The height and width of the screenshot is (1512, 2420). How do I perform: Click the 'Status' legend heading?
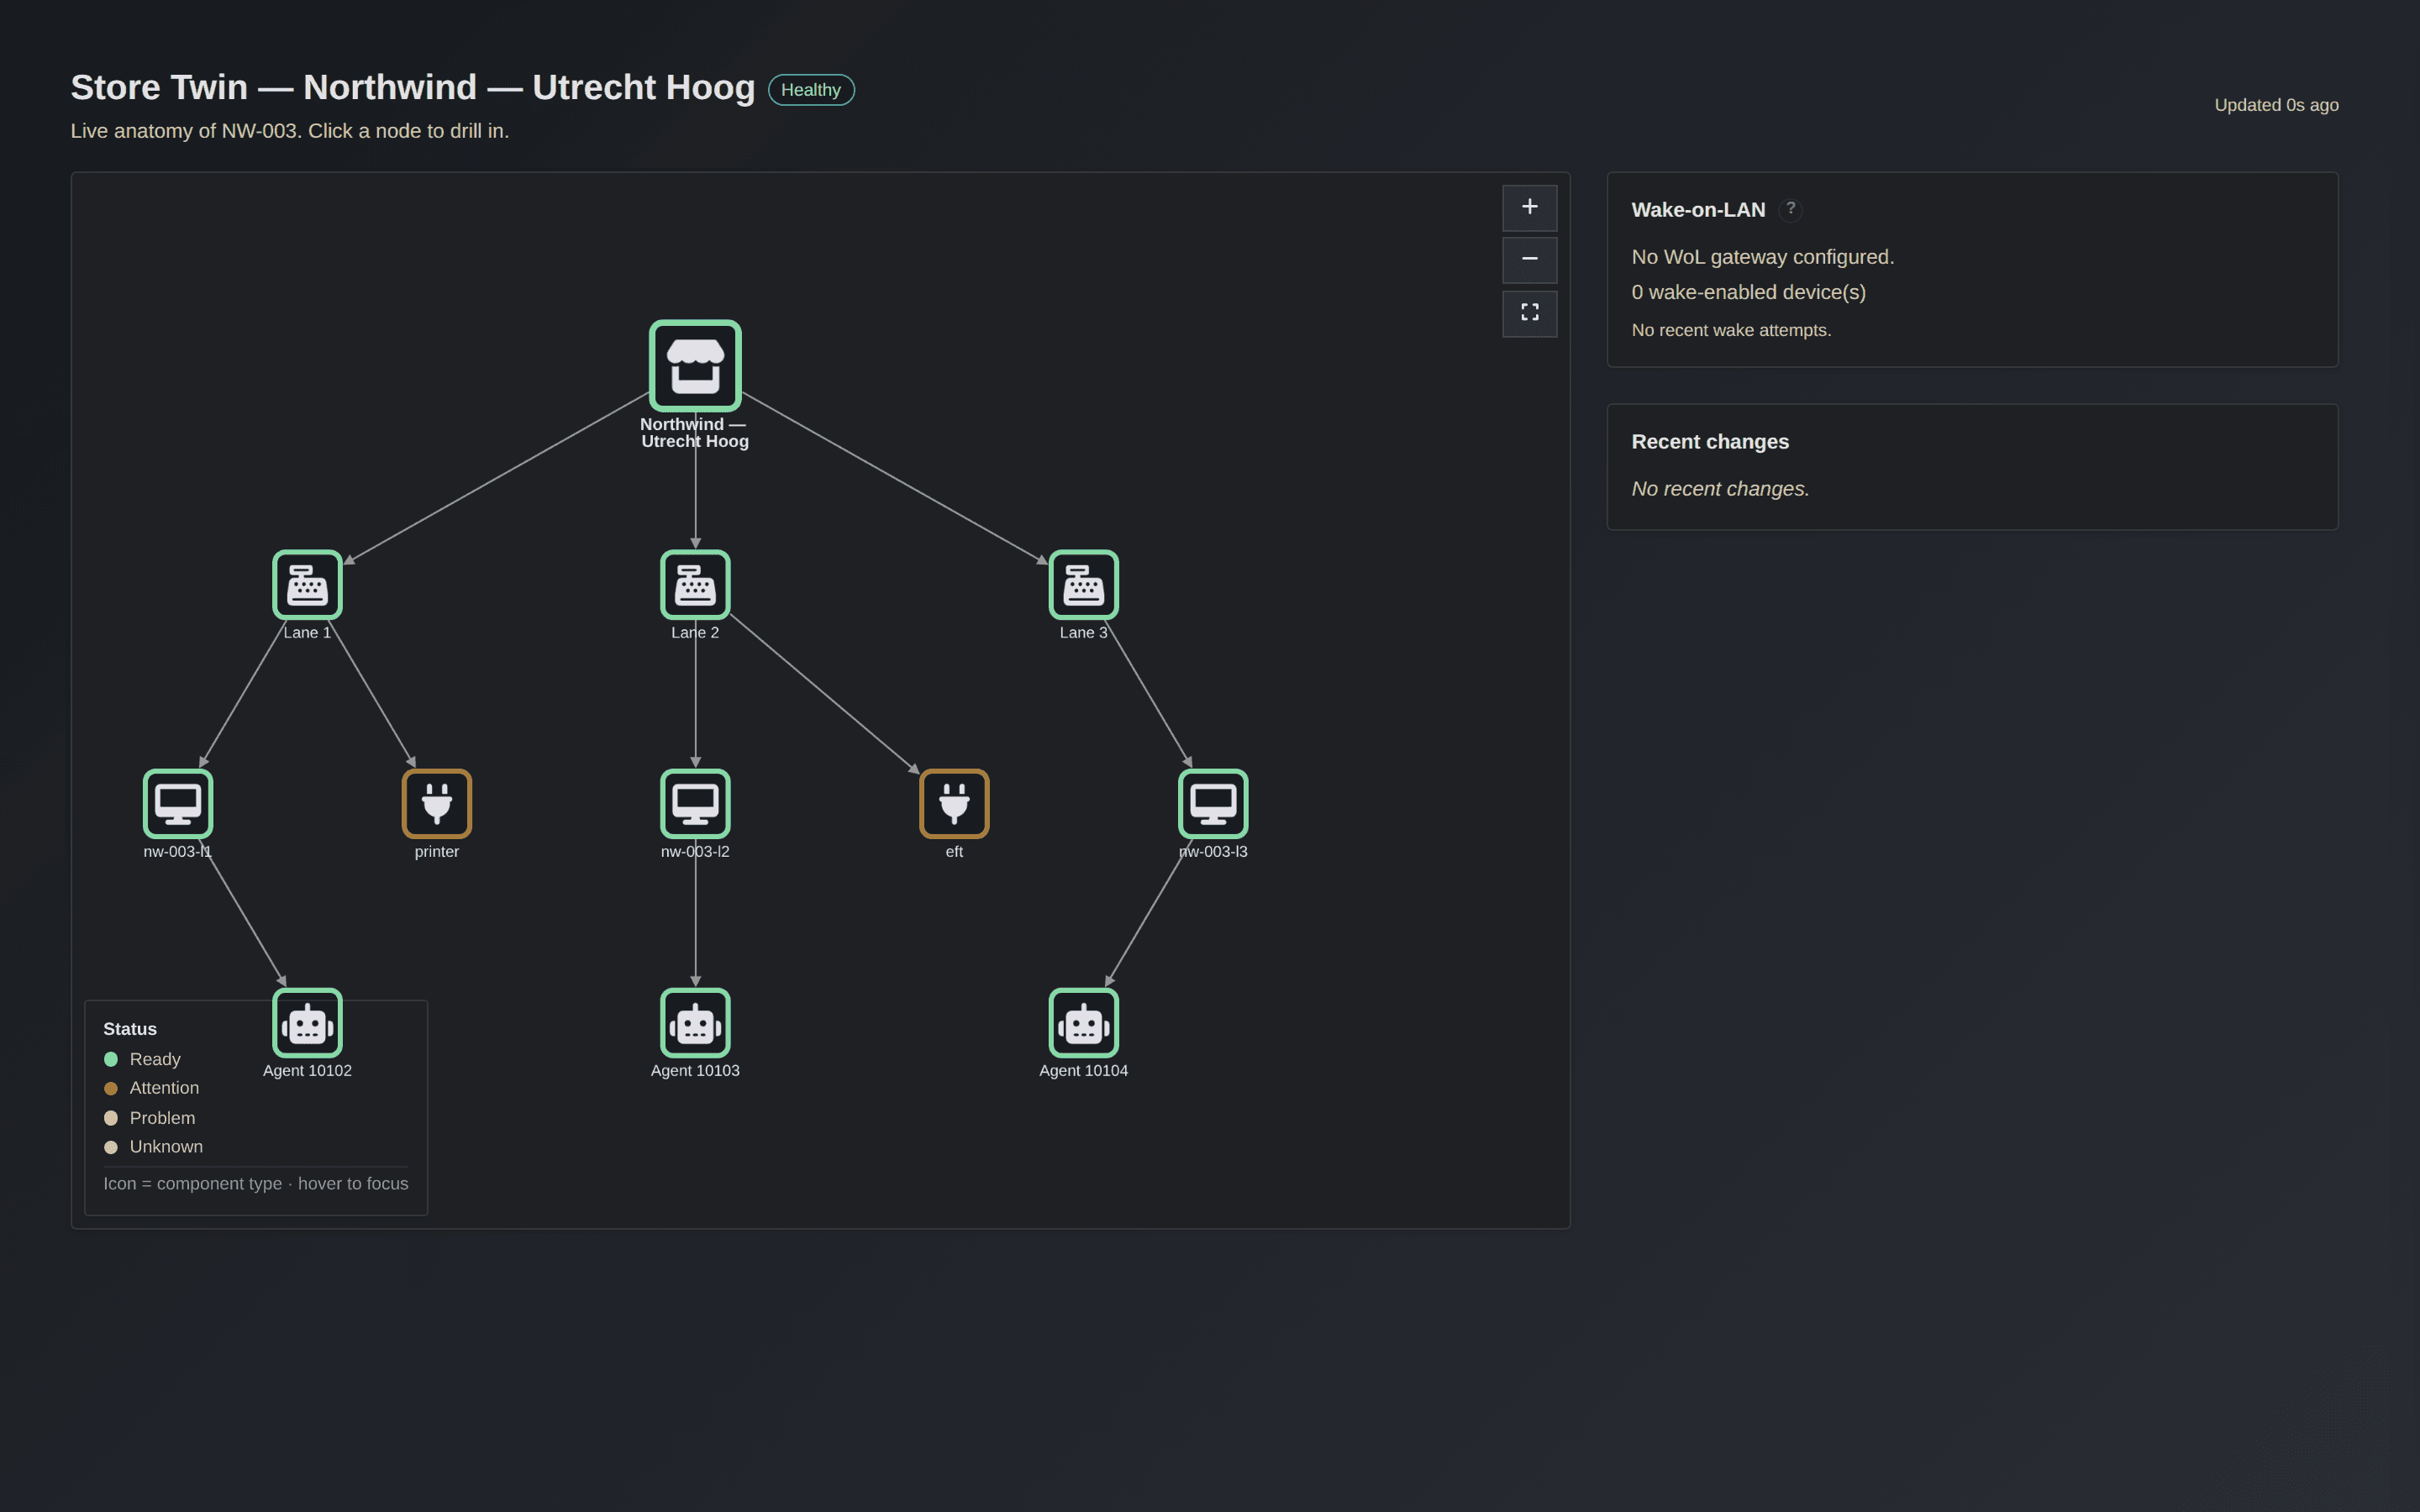130,1029
